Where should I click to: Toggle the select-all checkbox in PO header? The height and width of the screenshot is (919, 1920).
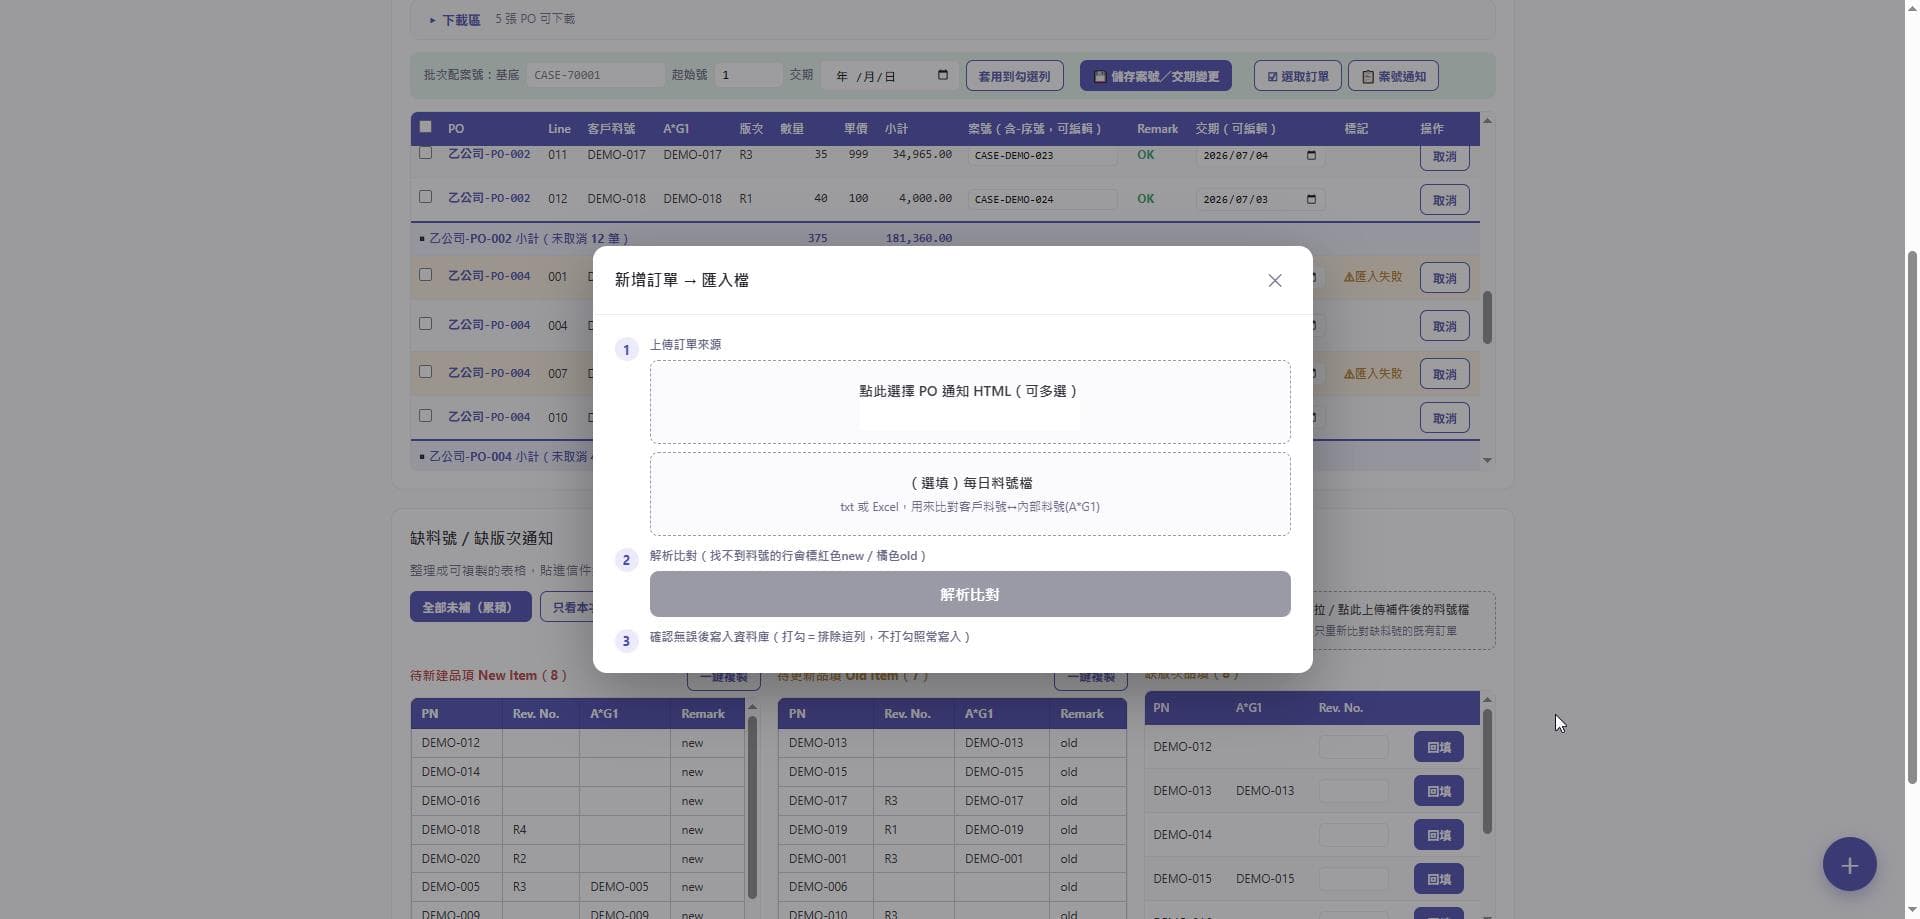pos(425,127)
